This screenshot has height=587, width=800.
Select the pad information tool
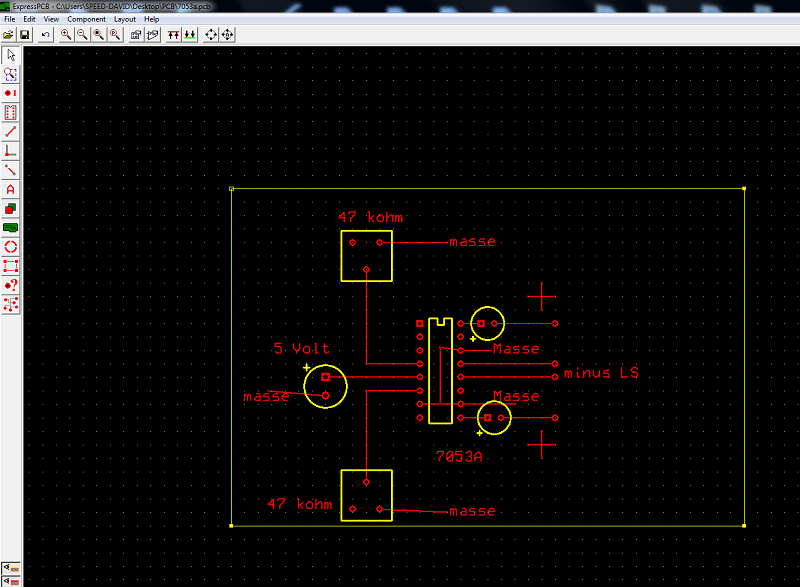(11, 286)
